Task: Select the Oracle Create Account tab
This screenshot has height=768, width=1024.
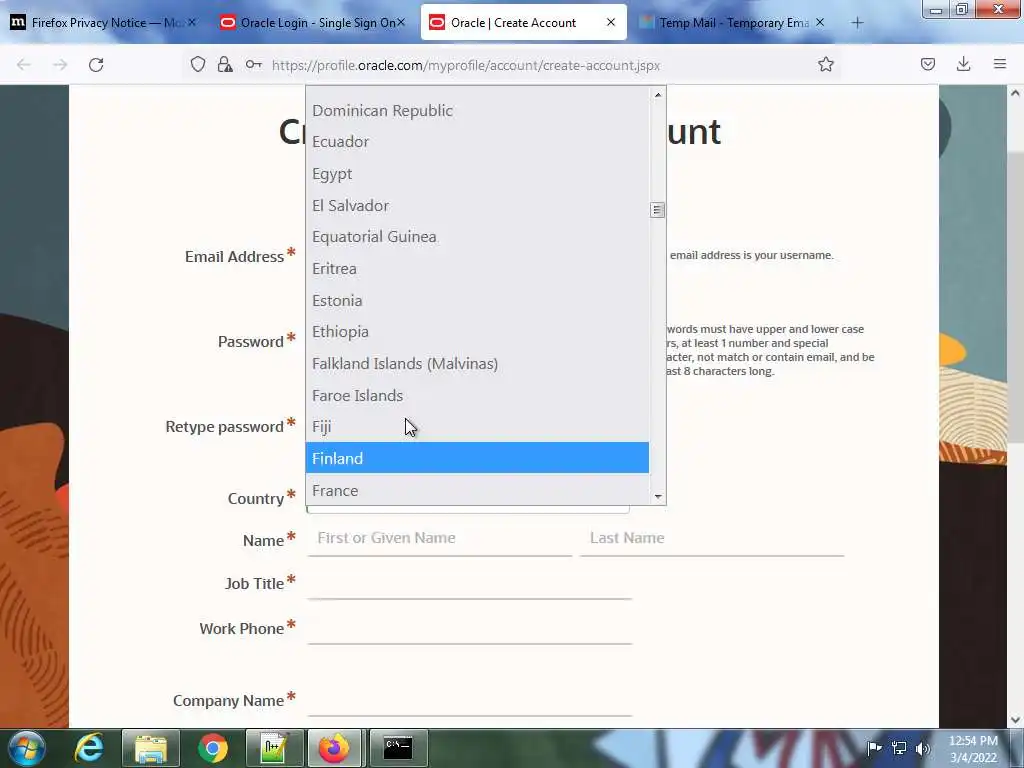Action: tap(524, 23)
